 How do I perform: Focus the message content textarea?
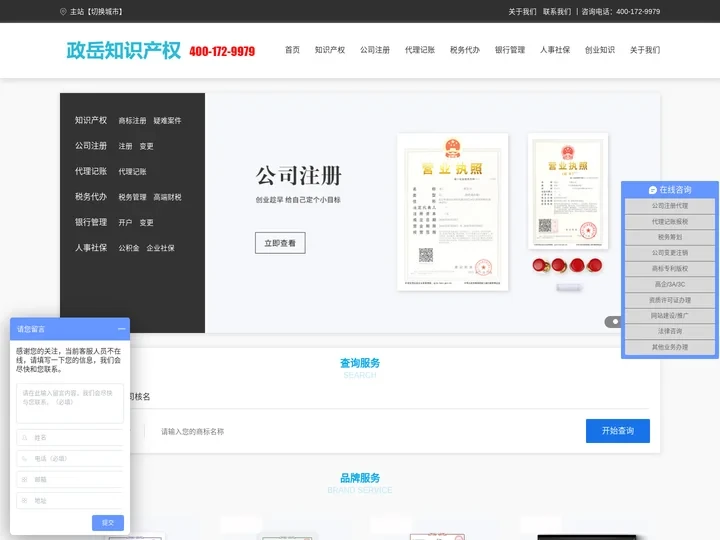click(x=70, y=403)
